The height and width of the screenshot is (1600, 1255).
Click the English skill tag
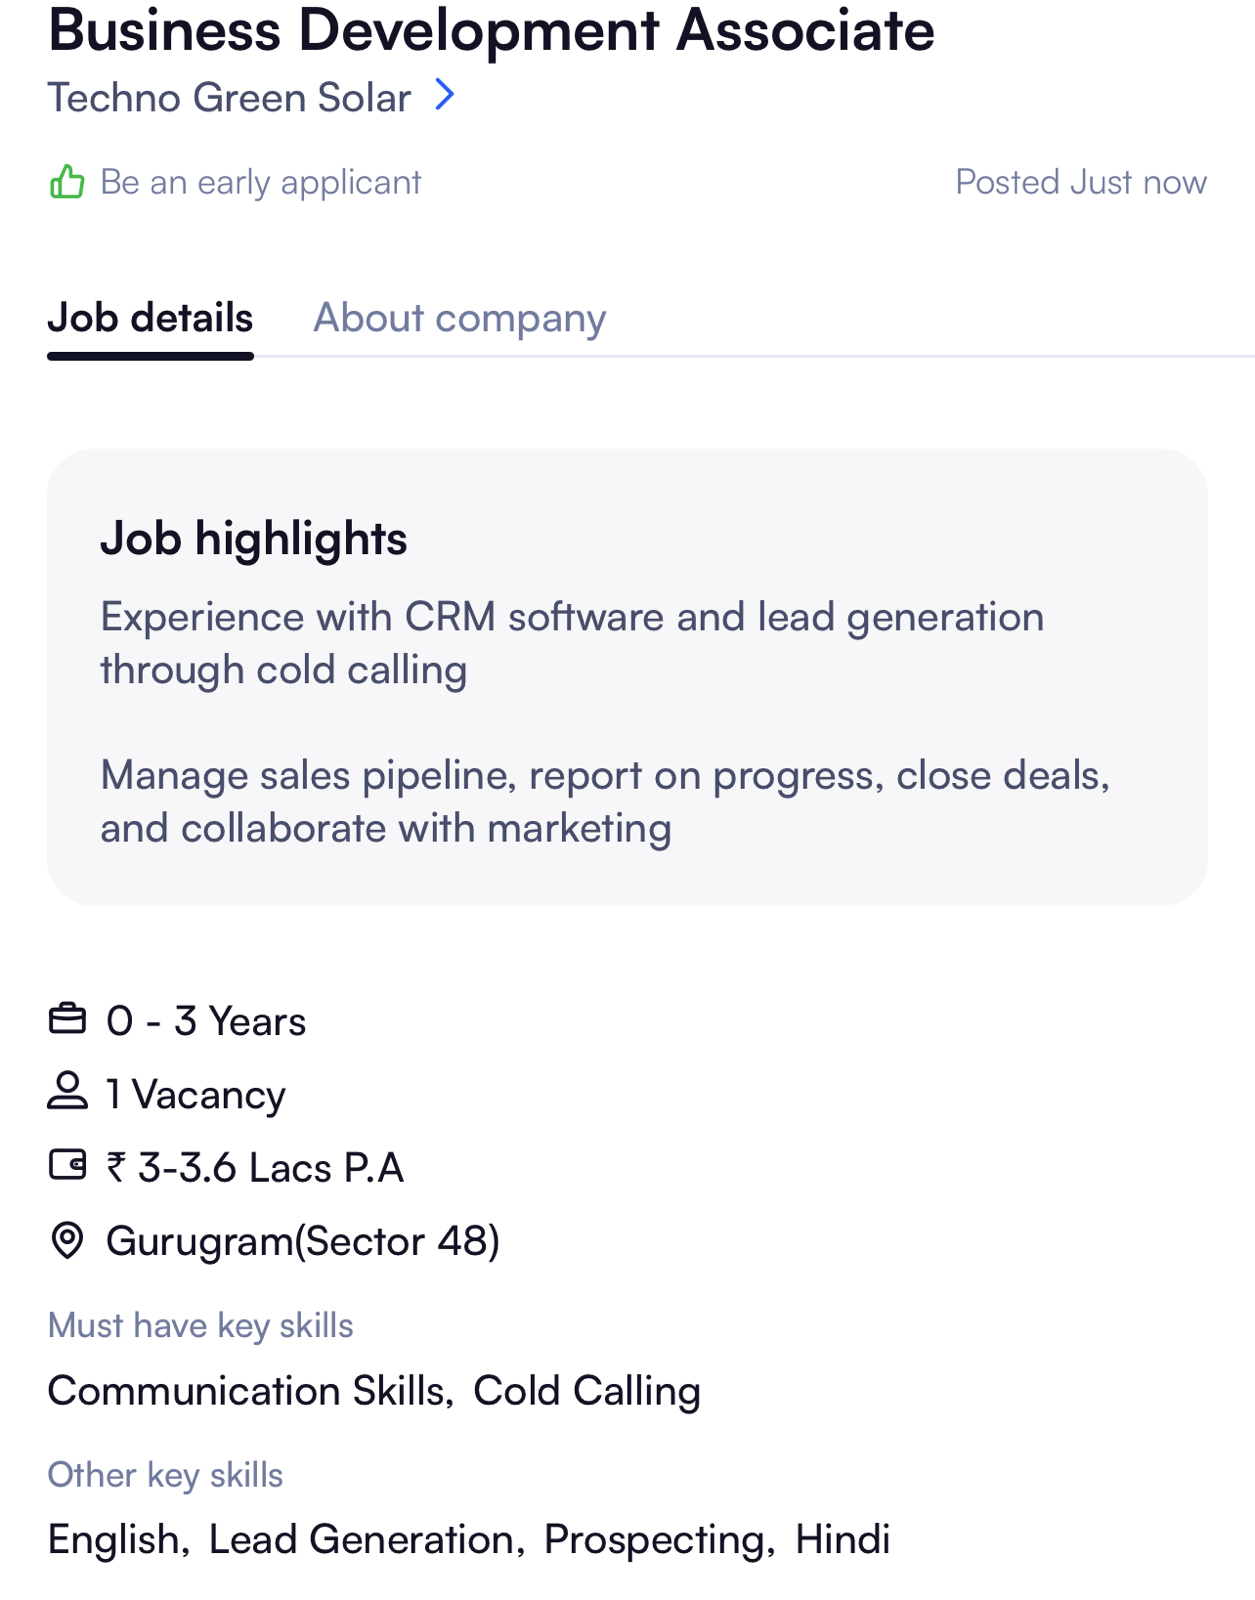[113, 1539]
